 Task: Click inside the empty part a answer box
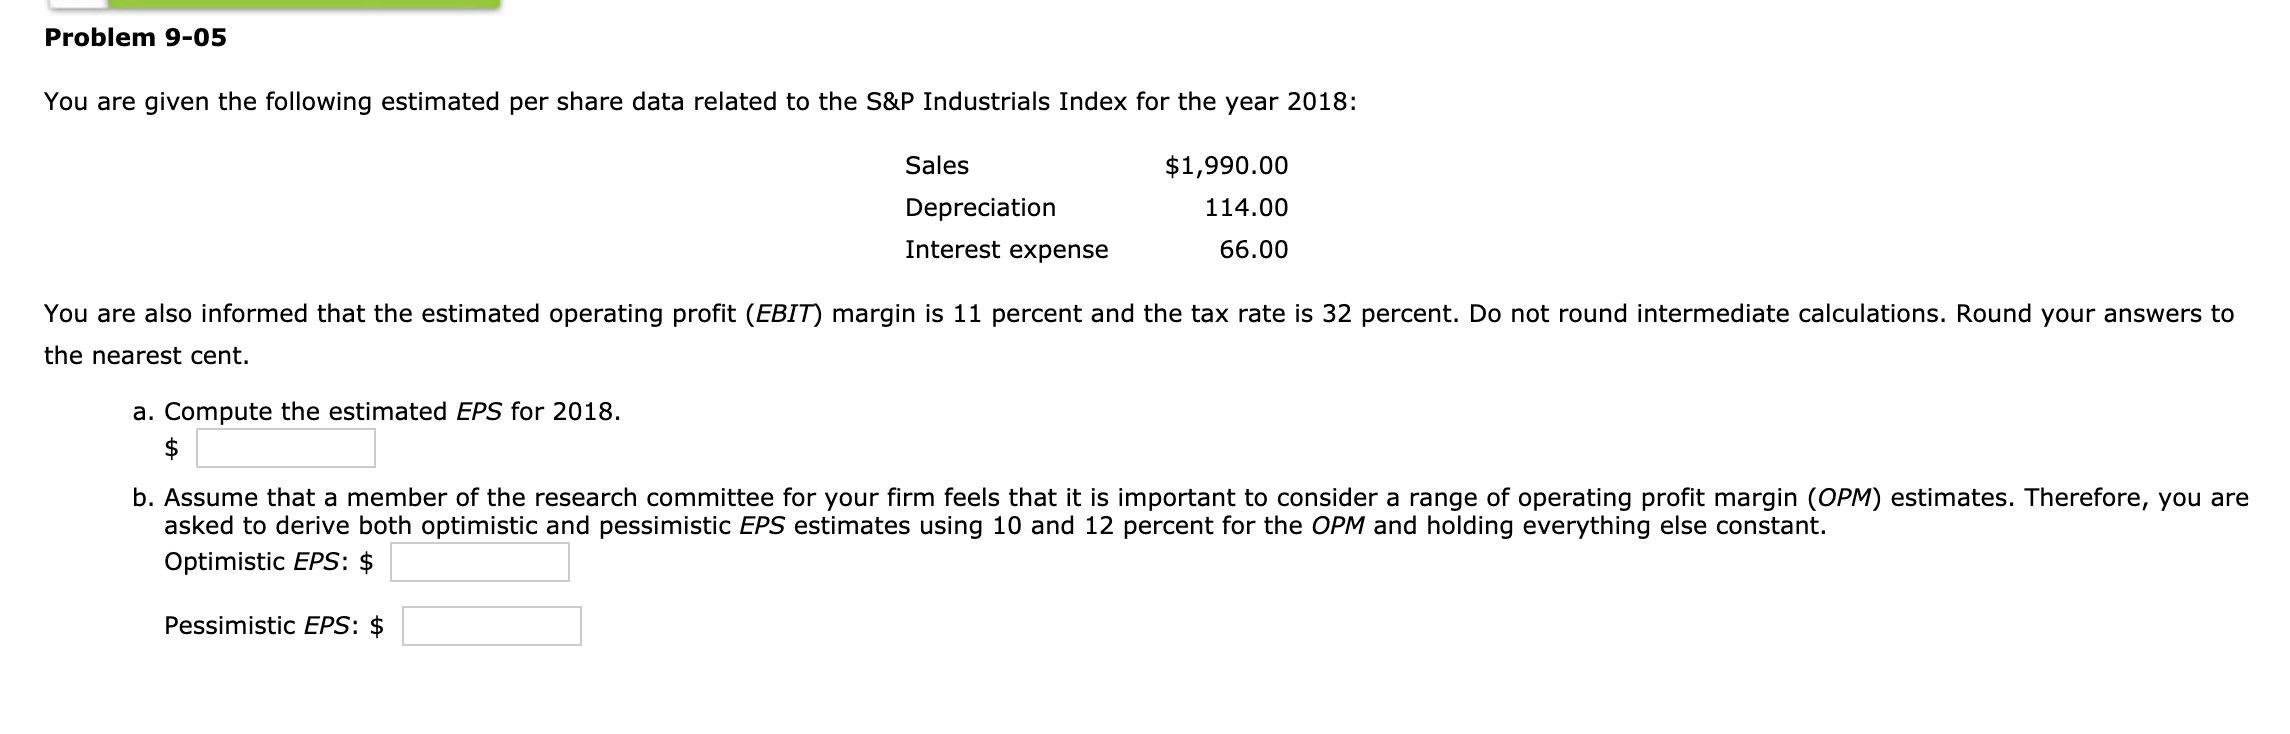click(x=285, y=448)
